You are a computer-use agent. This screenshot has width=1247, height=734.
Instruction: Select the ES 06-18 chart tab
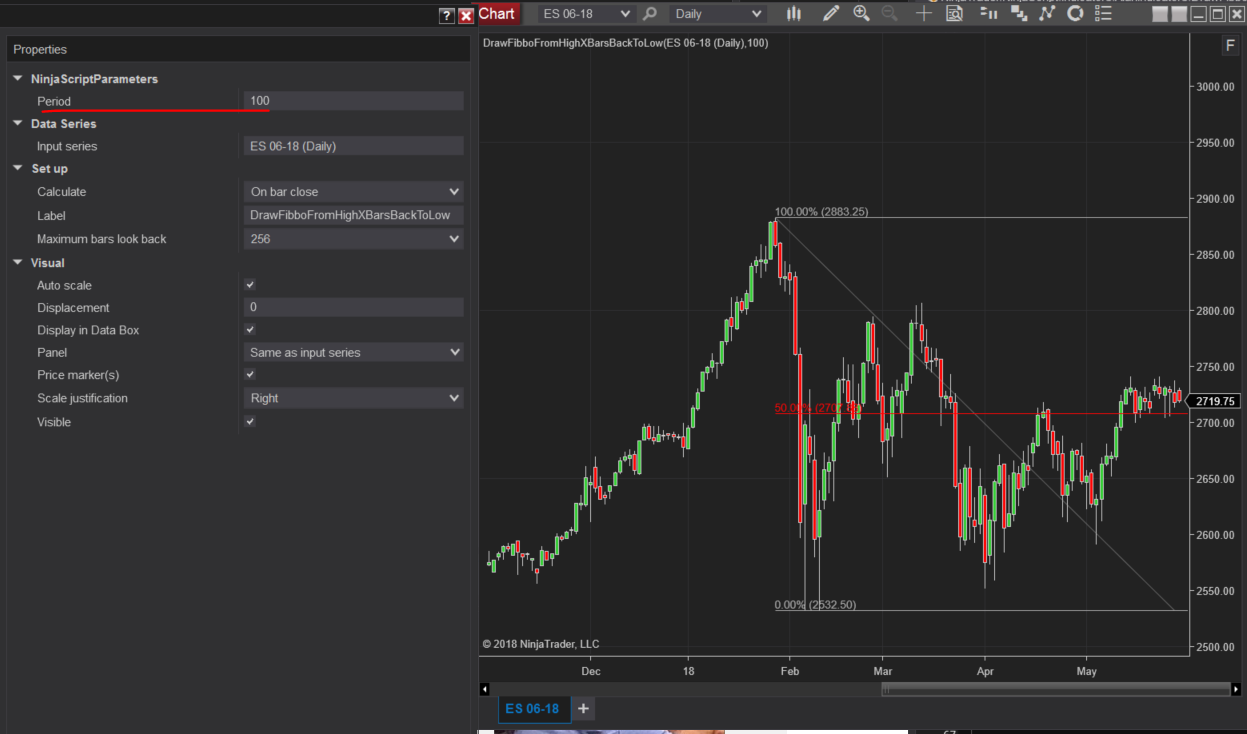coord(532,709)
